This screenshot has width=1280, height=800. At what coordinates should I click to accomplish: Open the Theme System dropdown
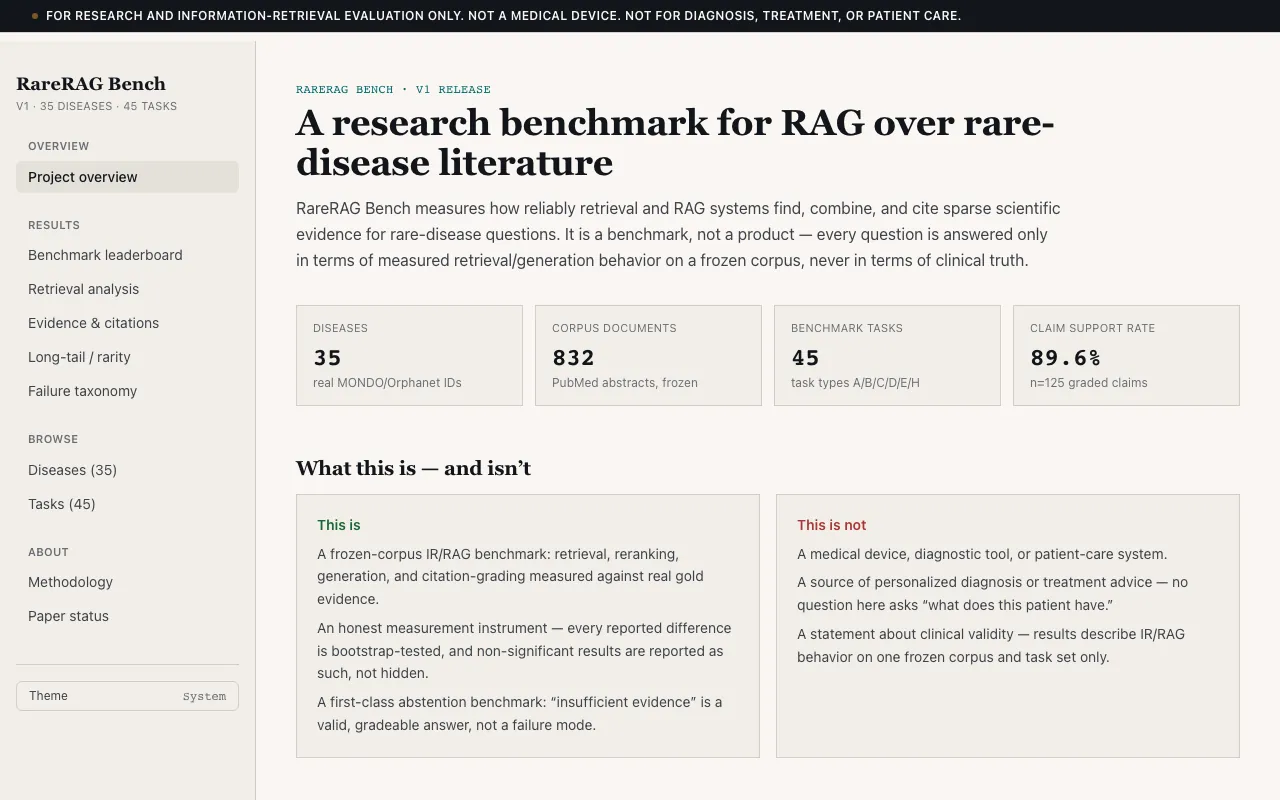(127, 696)
